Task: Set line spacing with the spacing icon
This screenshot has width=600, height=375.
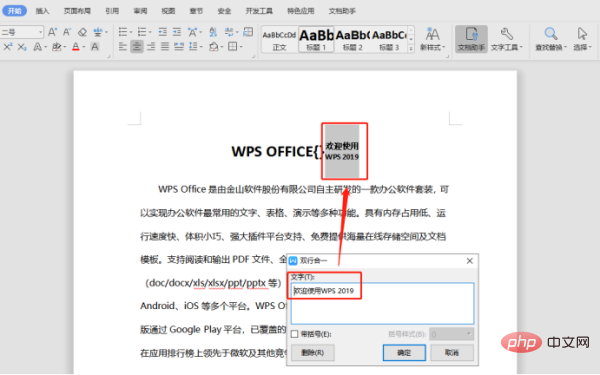Action: (193, 47)
